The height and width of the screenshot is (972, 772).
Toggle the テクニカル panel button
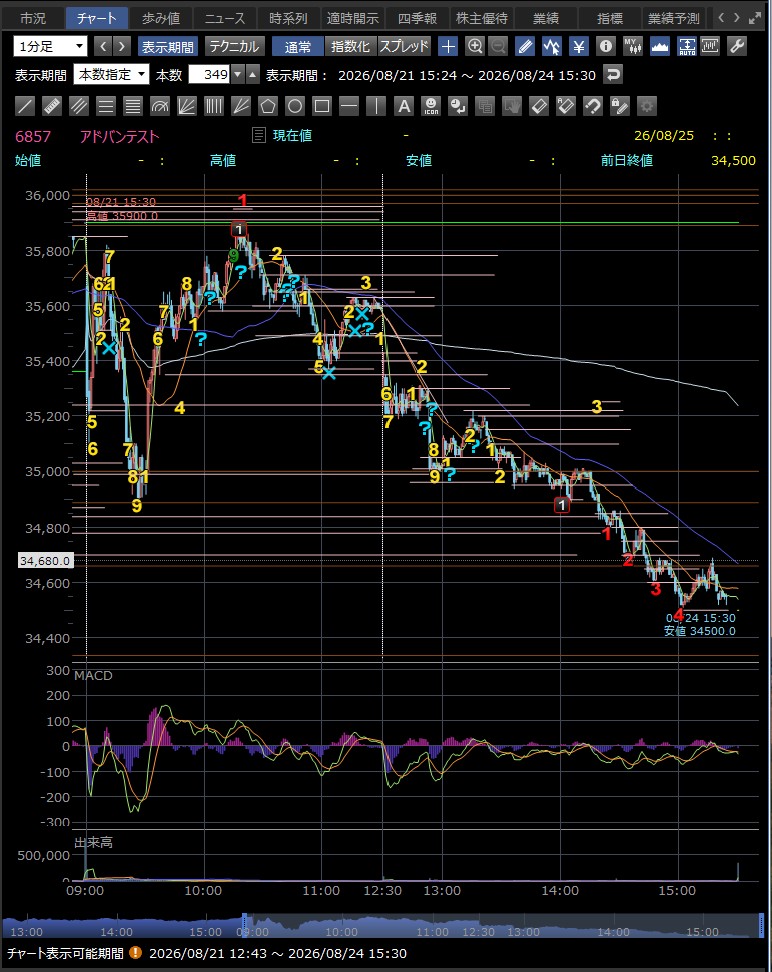click(x=235, y=46)
